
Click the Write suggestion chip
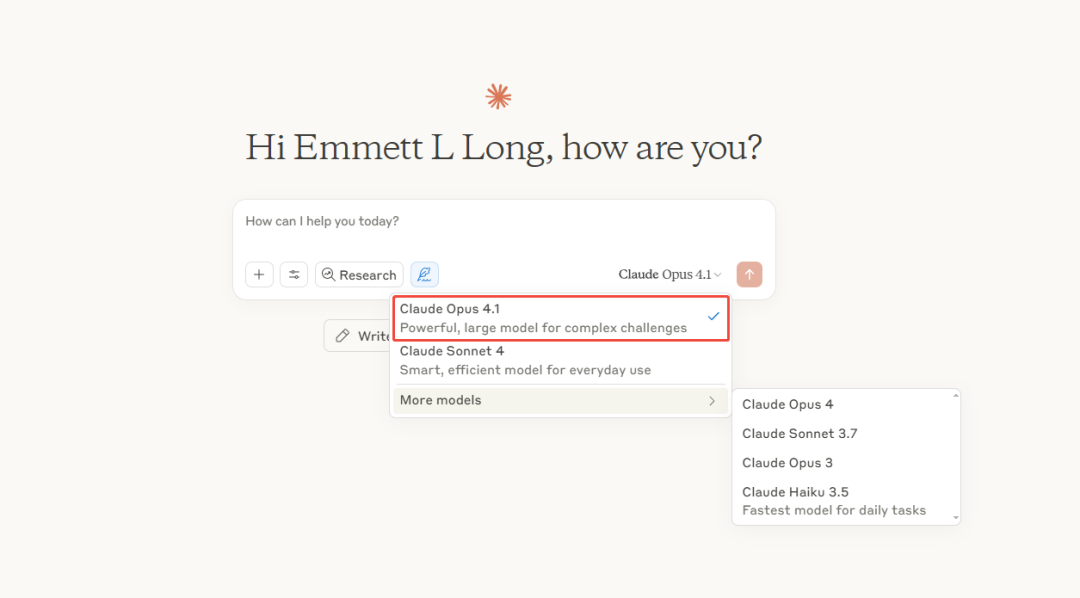[358, 336]
